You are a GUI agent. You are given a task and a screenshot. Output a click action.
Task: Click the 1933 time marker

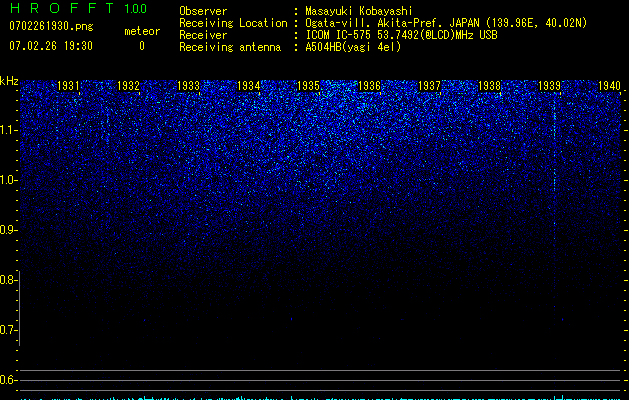click(x=189, y=85)
